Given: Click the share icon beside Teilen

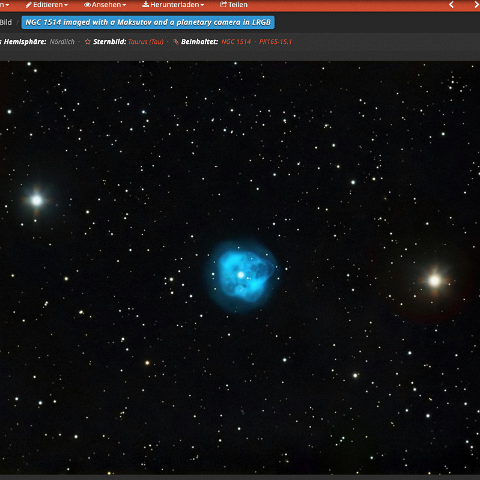Looking at the screenshot, I should [x=223, y=4].
